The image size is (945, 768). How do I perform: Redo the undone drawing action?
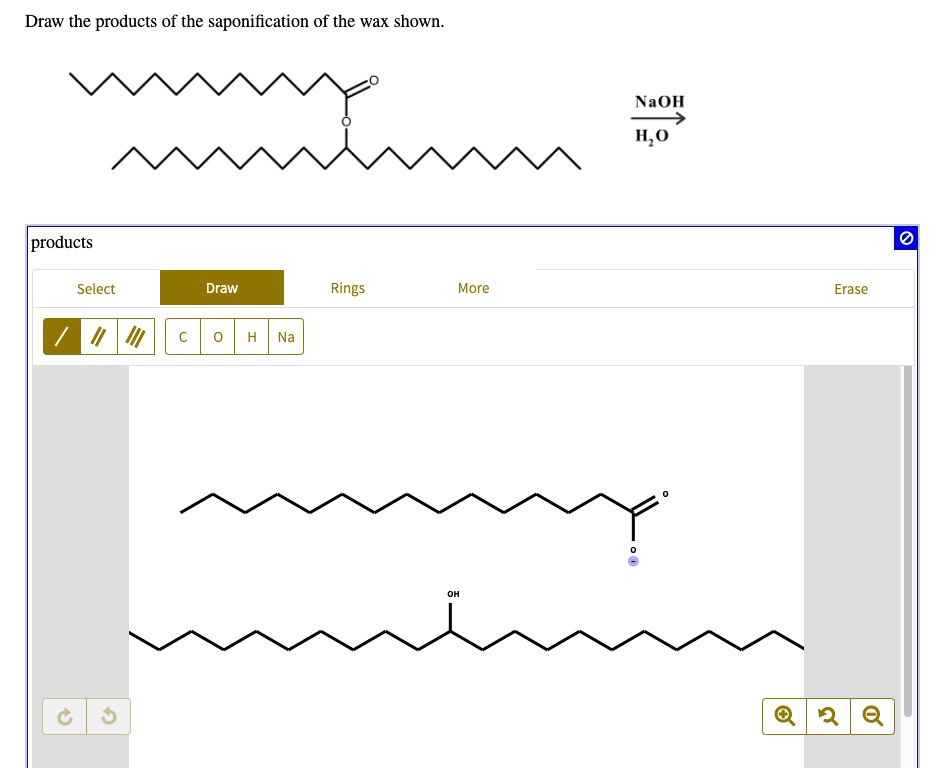[64, 716]
